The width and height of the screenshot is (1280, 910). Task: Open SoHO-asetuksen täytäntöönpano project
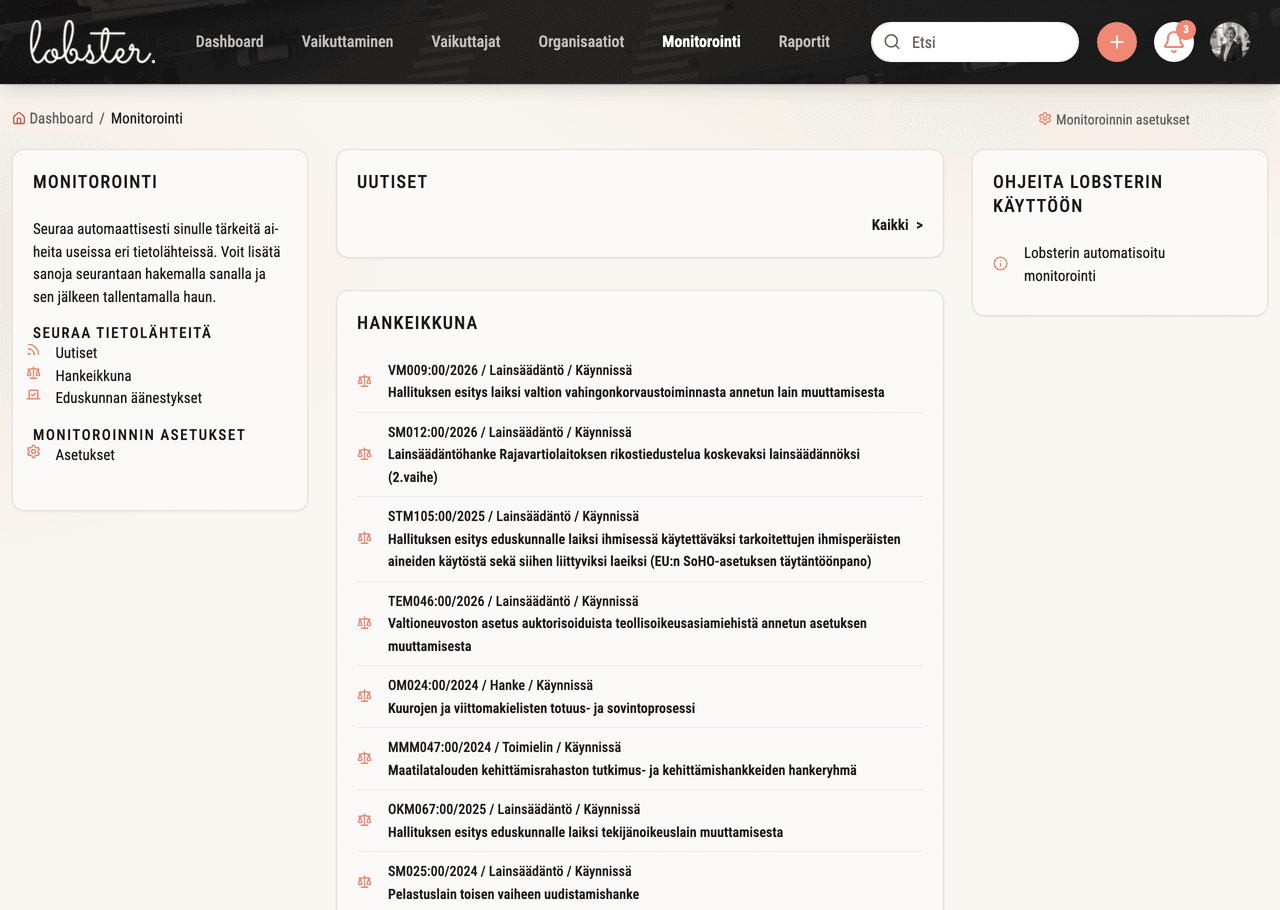coord(644,550)
